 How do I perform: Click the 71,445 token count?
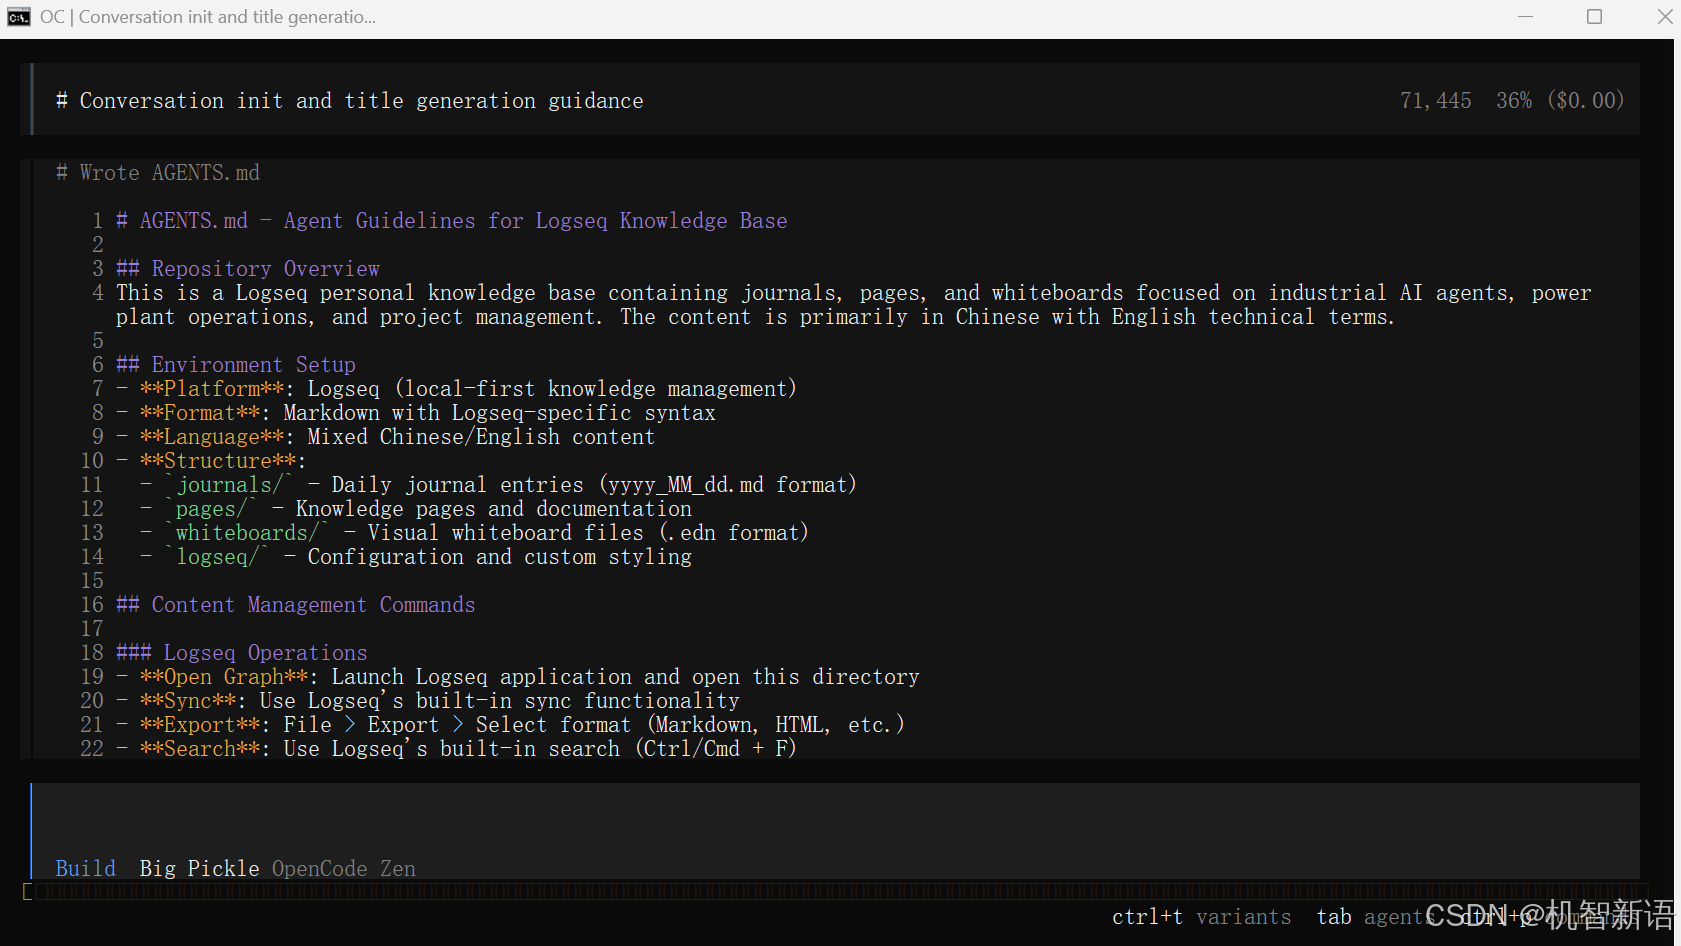(1435, 101)
